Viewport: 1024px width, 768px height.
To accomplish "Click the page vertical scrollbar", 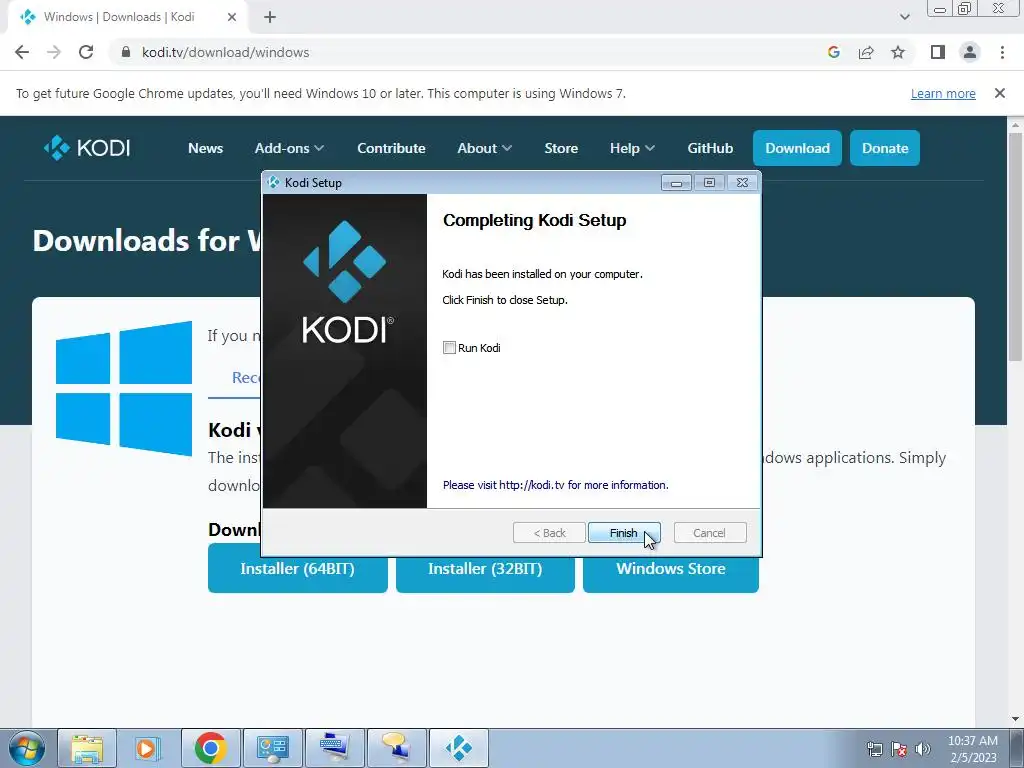I will coord(1015,247).
